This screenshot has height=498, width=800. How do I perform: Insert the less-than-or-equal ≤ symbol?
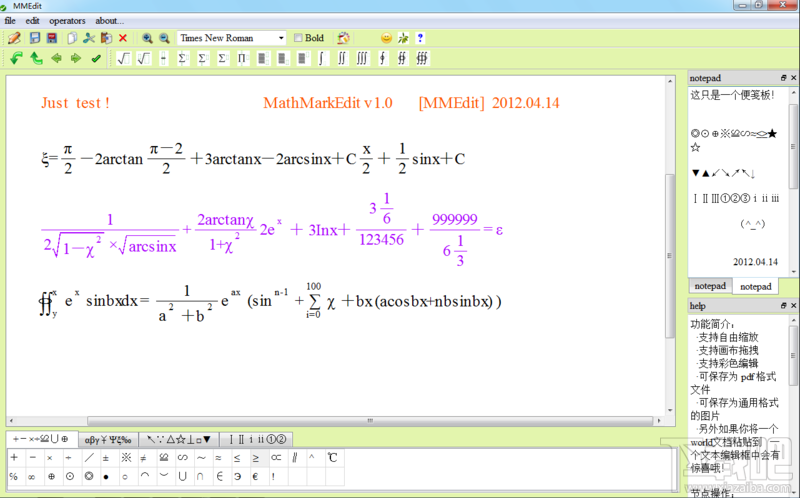[x=237, y=458]
